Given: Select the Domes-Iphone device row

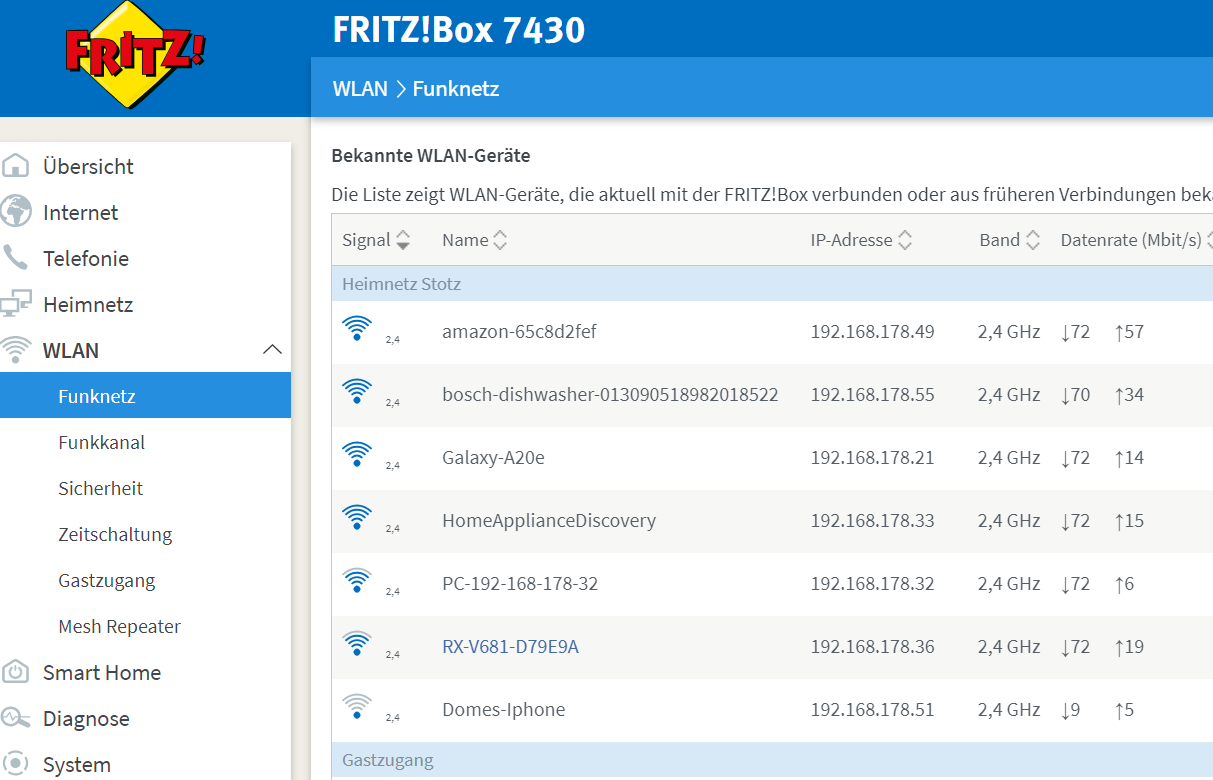Looking at the screenshot, I should 503,710.
